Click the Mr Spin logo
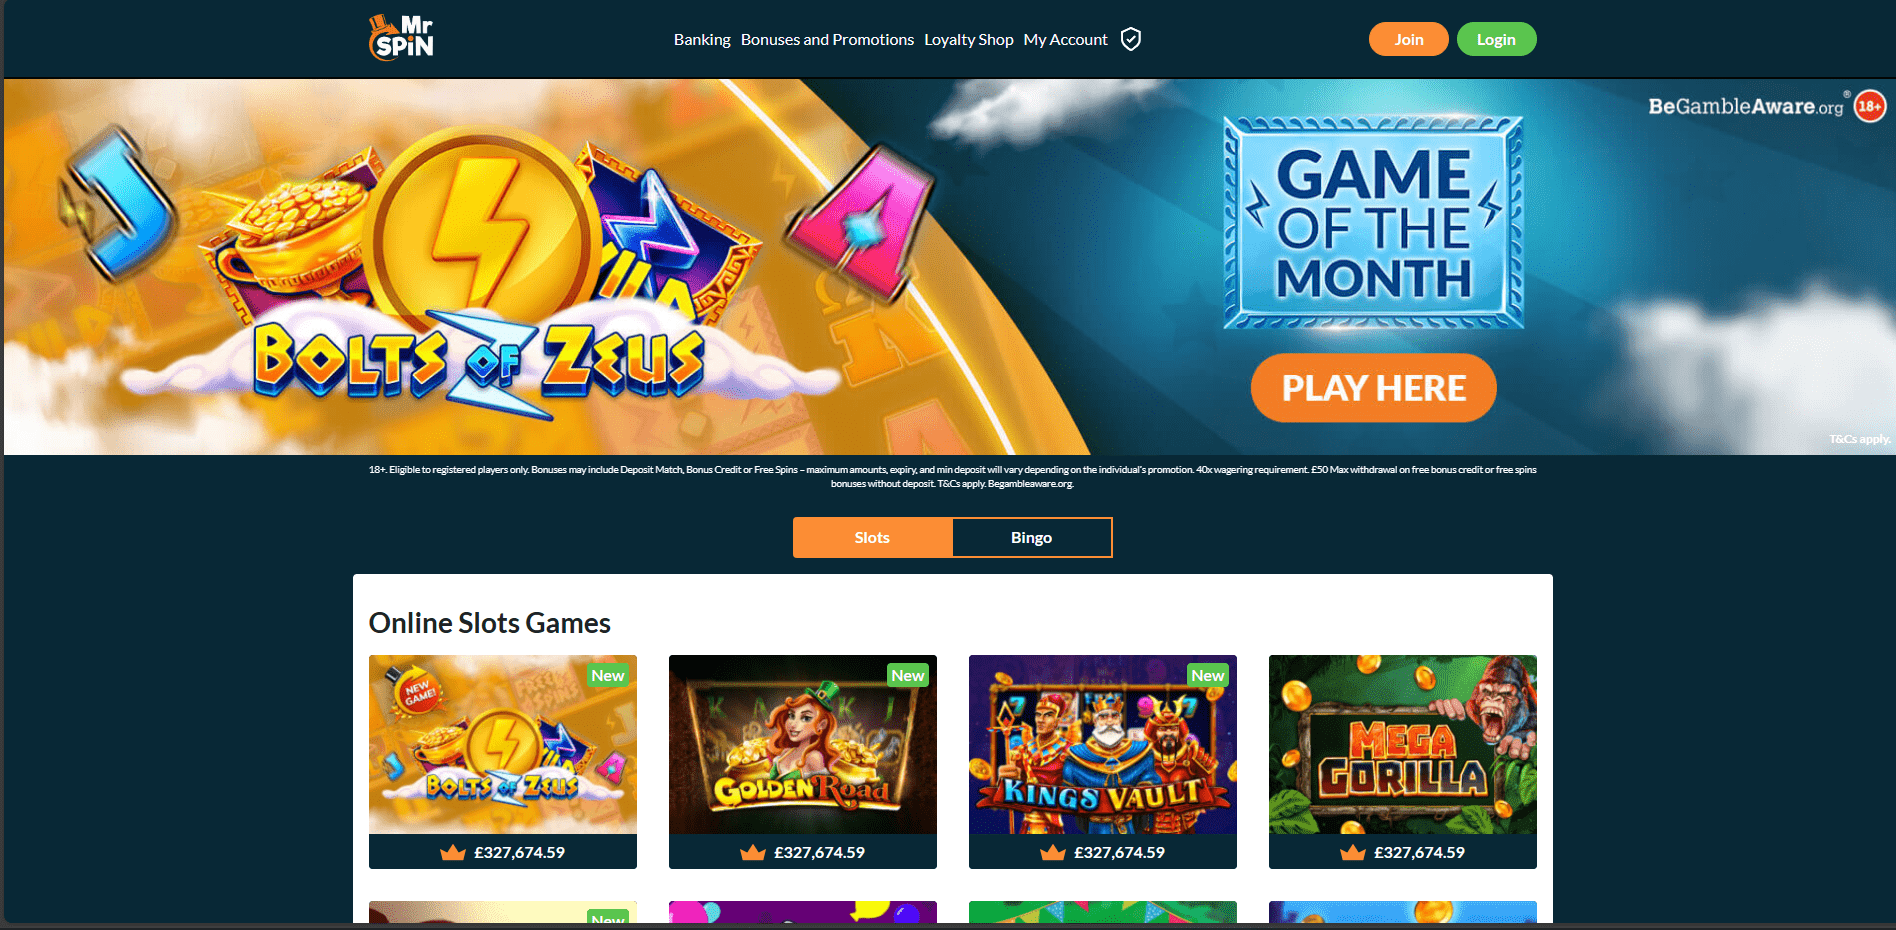This screenshot has height=930, width=1896. [x=401, y=38]
